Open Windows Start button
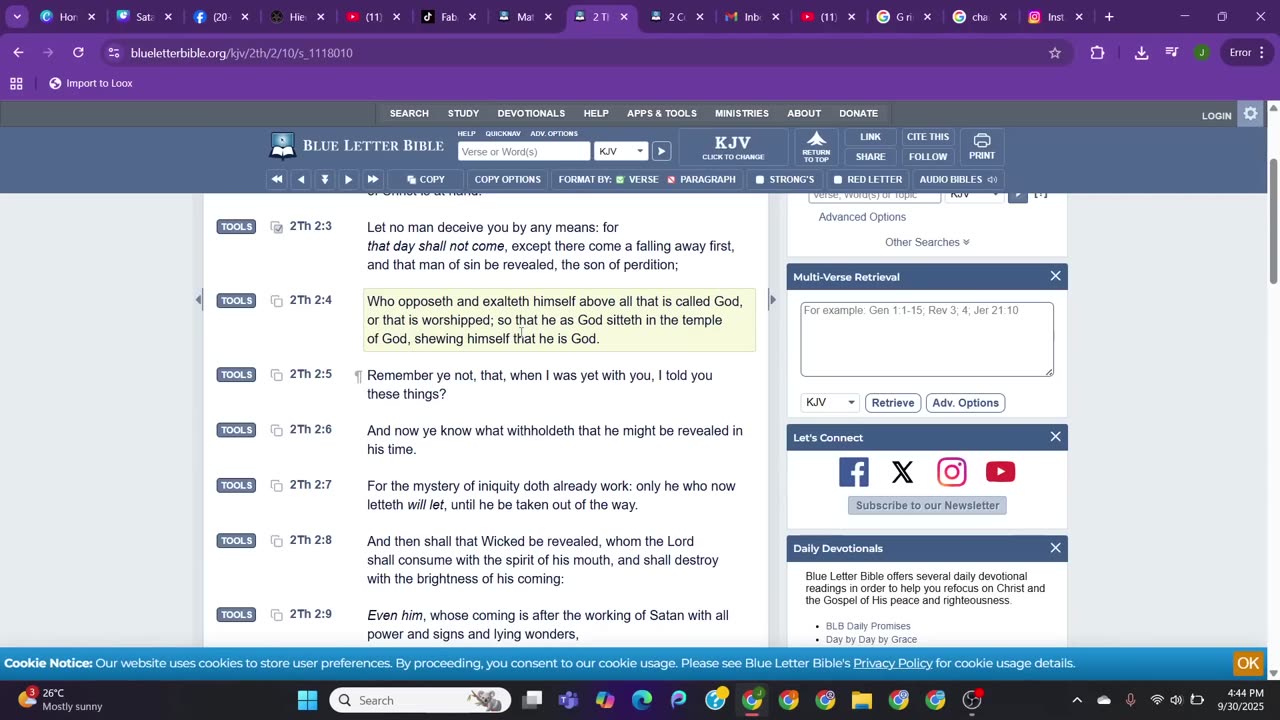Screen dimensions: 1280x720 coord(307,700)
